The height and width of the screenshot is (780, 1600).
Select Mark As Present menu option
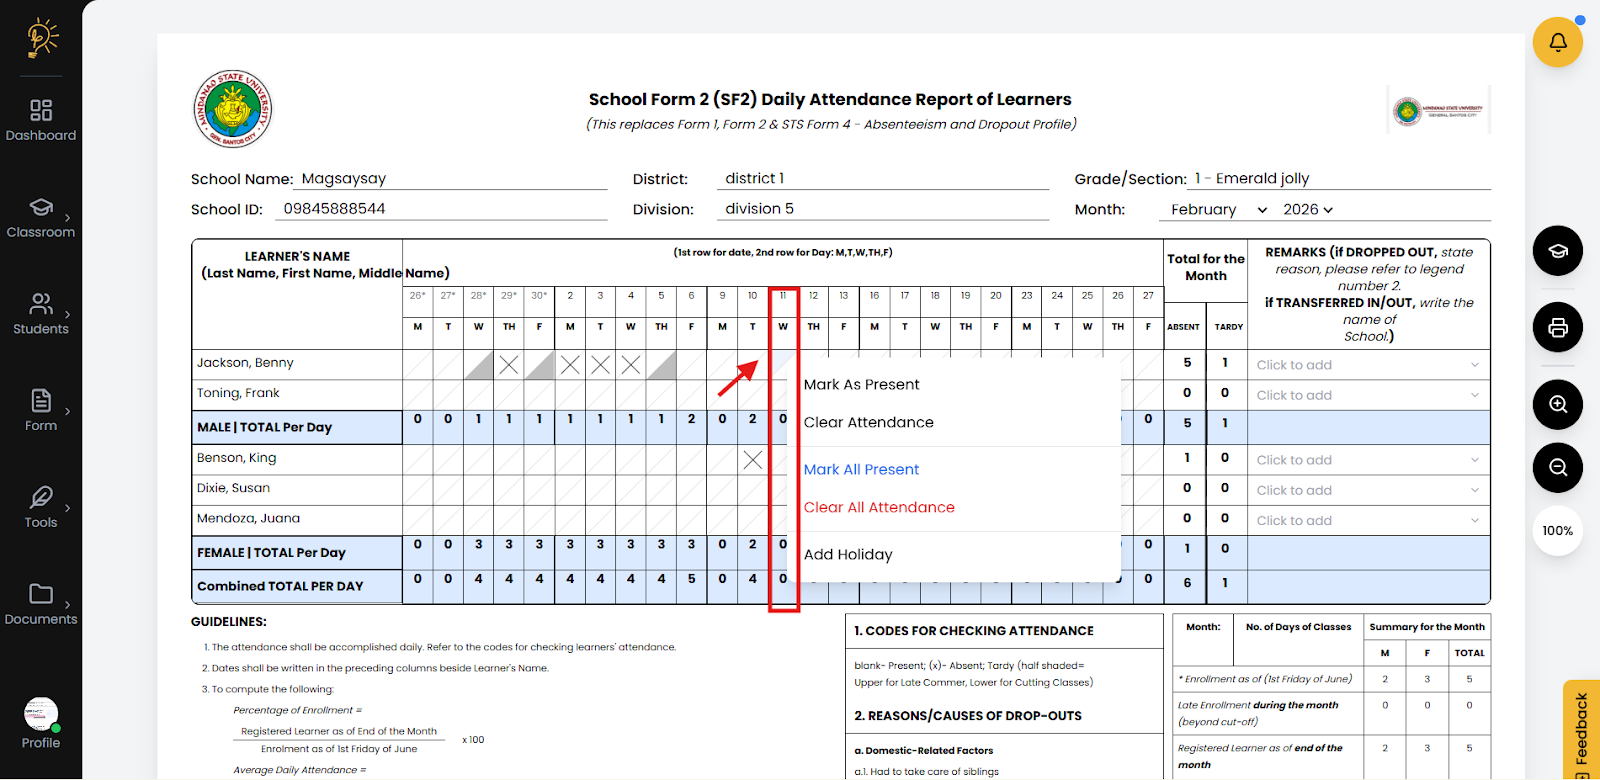861,385
